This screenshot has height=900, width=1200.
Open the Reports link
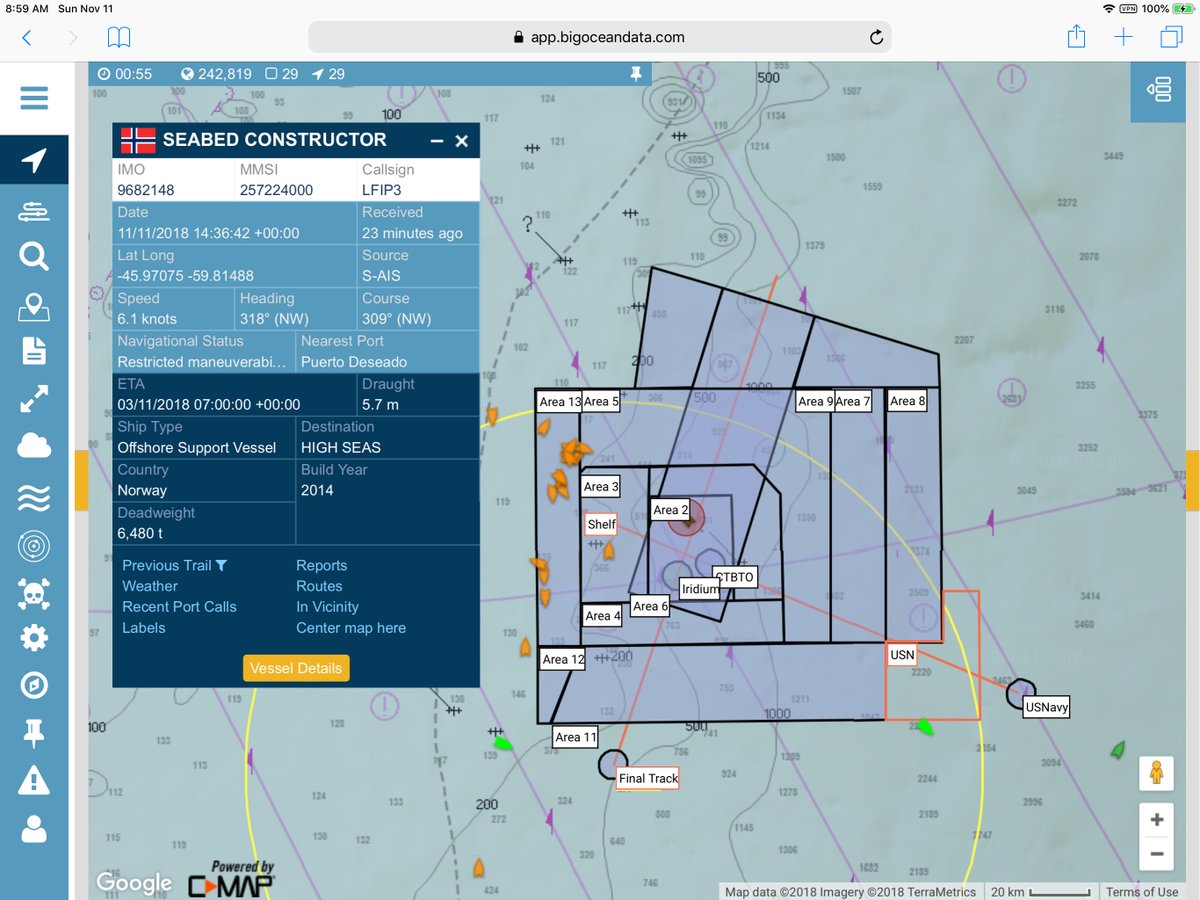coord(322,565)
